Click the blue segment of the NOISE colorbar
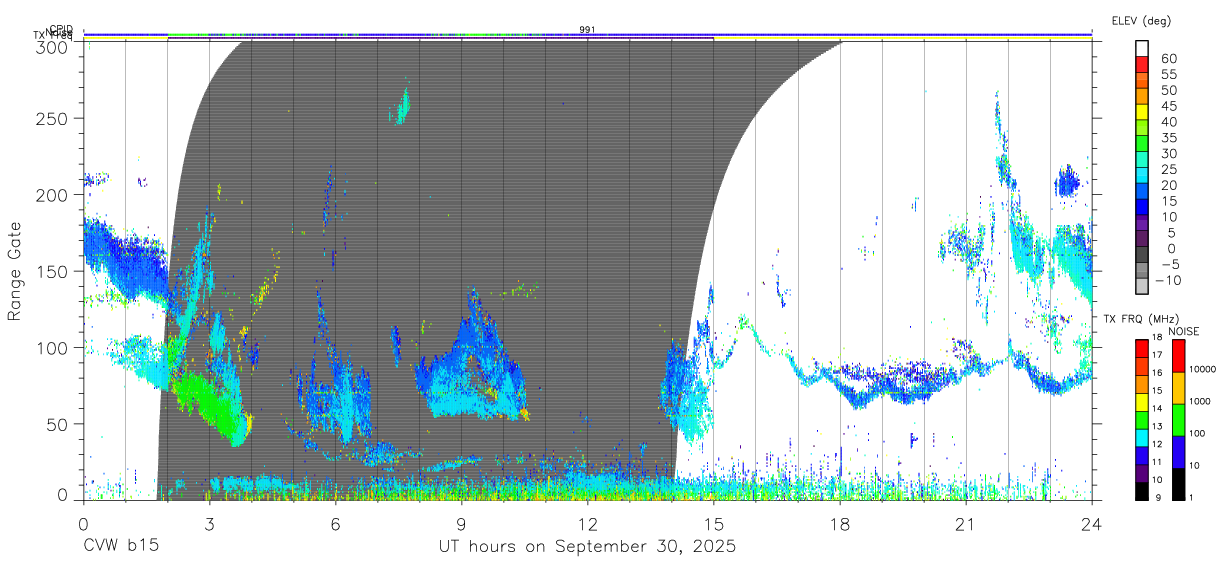Viewport: 1228px width, 567px height. pyautogui.click(x=1177, y=451)
